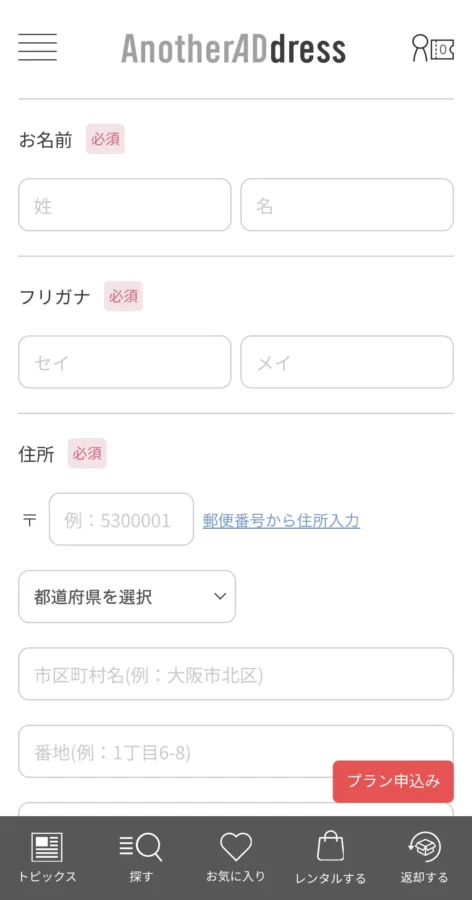Focus the メイ furigana field

(347, 362)
